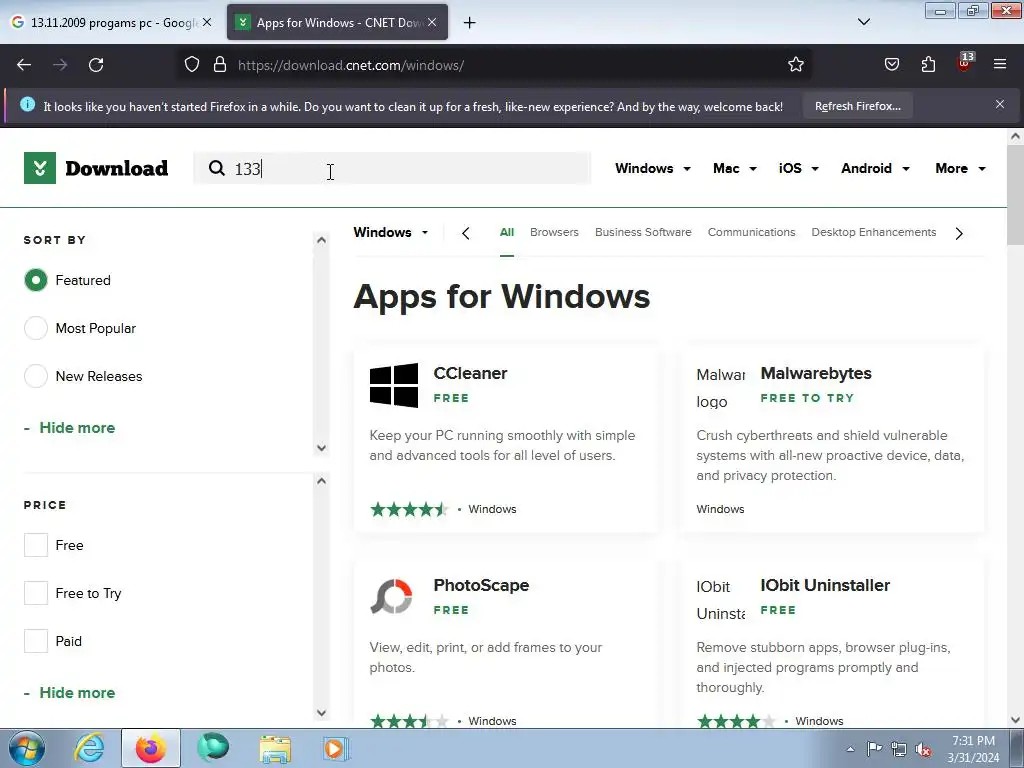The image size is (1024, 768).
Task: Click the CCleaner star rating
Action: click(409, 509)
